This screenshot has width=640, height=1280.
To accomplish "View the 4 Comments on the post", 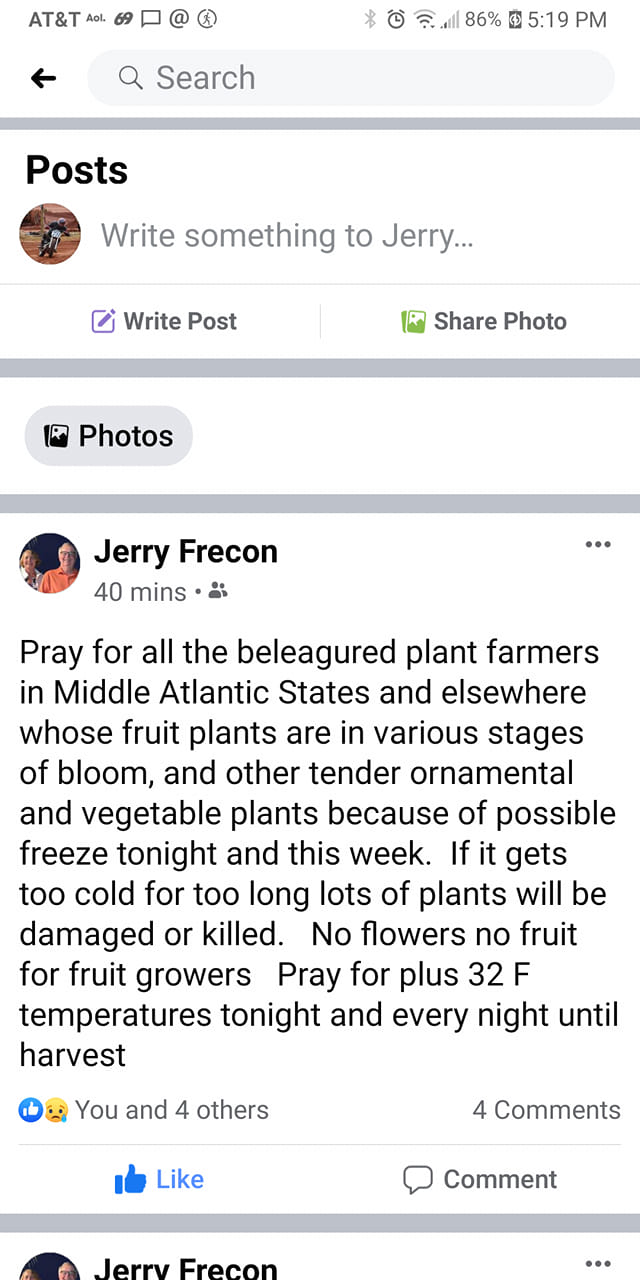I will (x=546, y=1110).
